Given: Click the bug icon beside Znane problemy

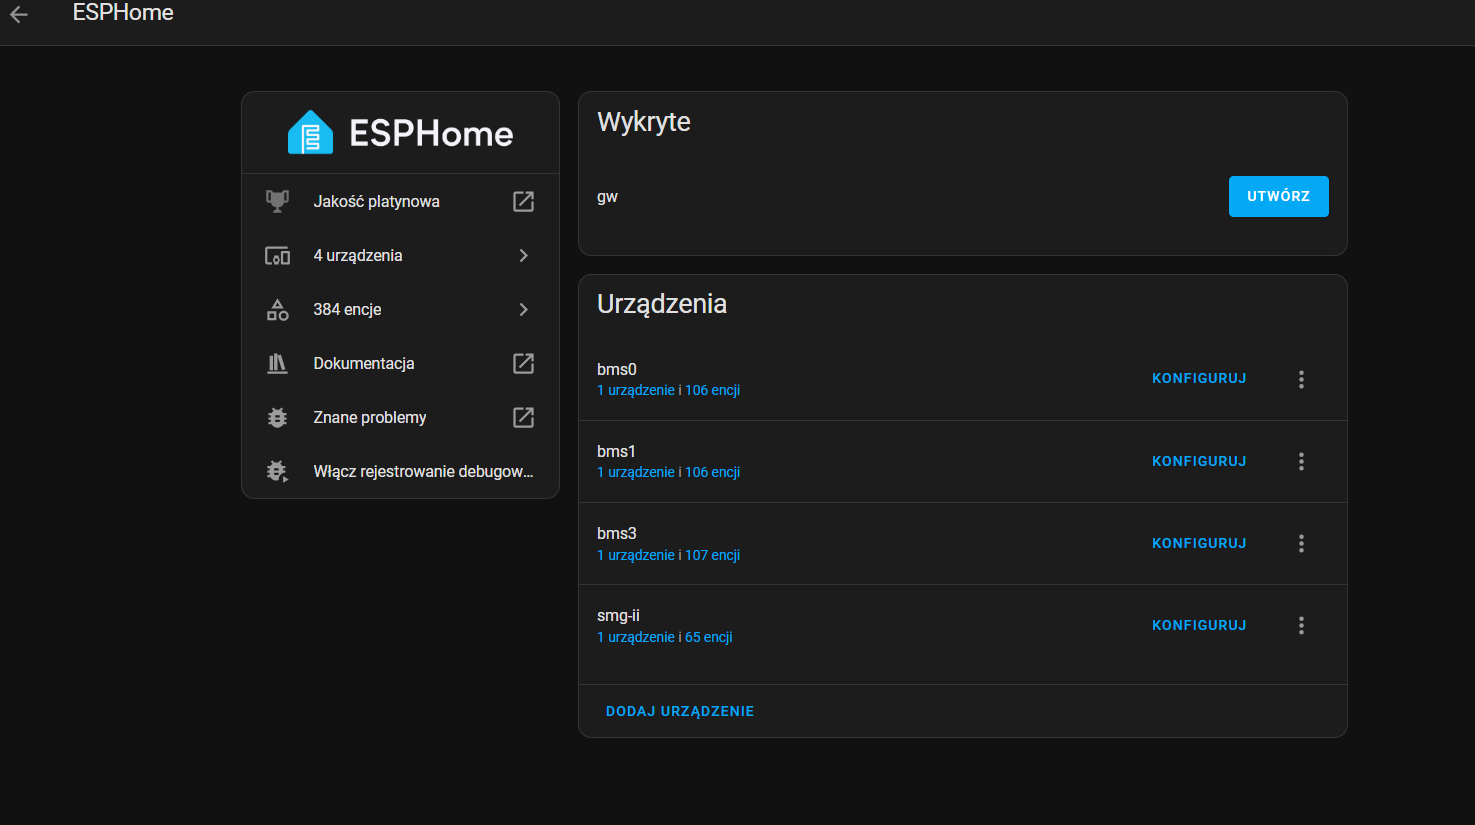Looking at the screenshot, I should tap(277, 417).
